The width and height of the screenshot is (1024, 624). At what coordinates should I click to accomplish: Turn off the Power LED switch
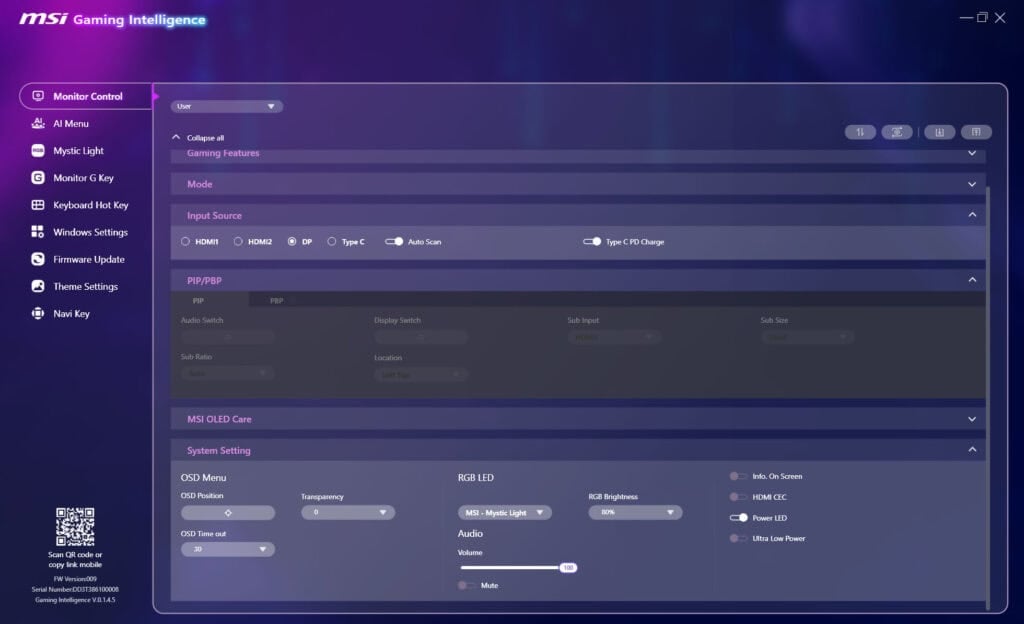coord(739,518)
